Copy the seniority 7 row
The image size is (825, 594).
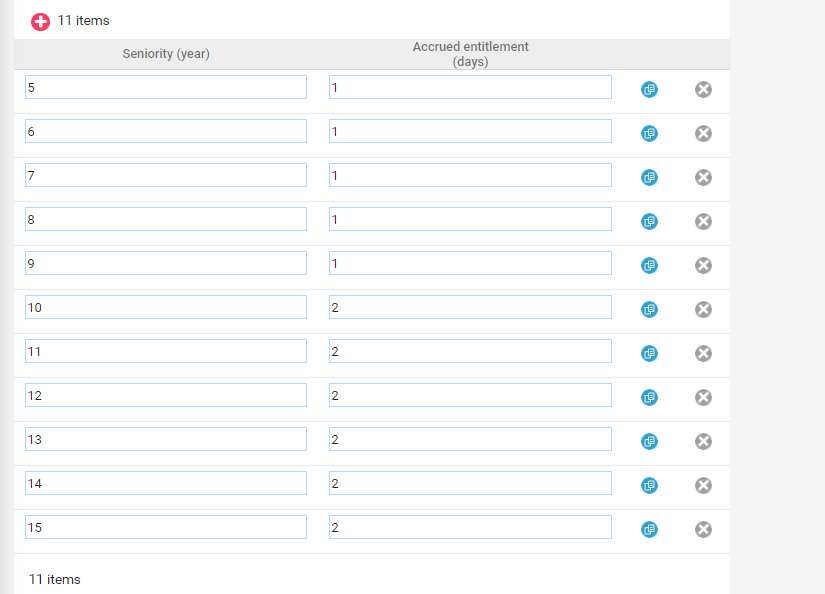[x=649, y=177]
